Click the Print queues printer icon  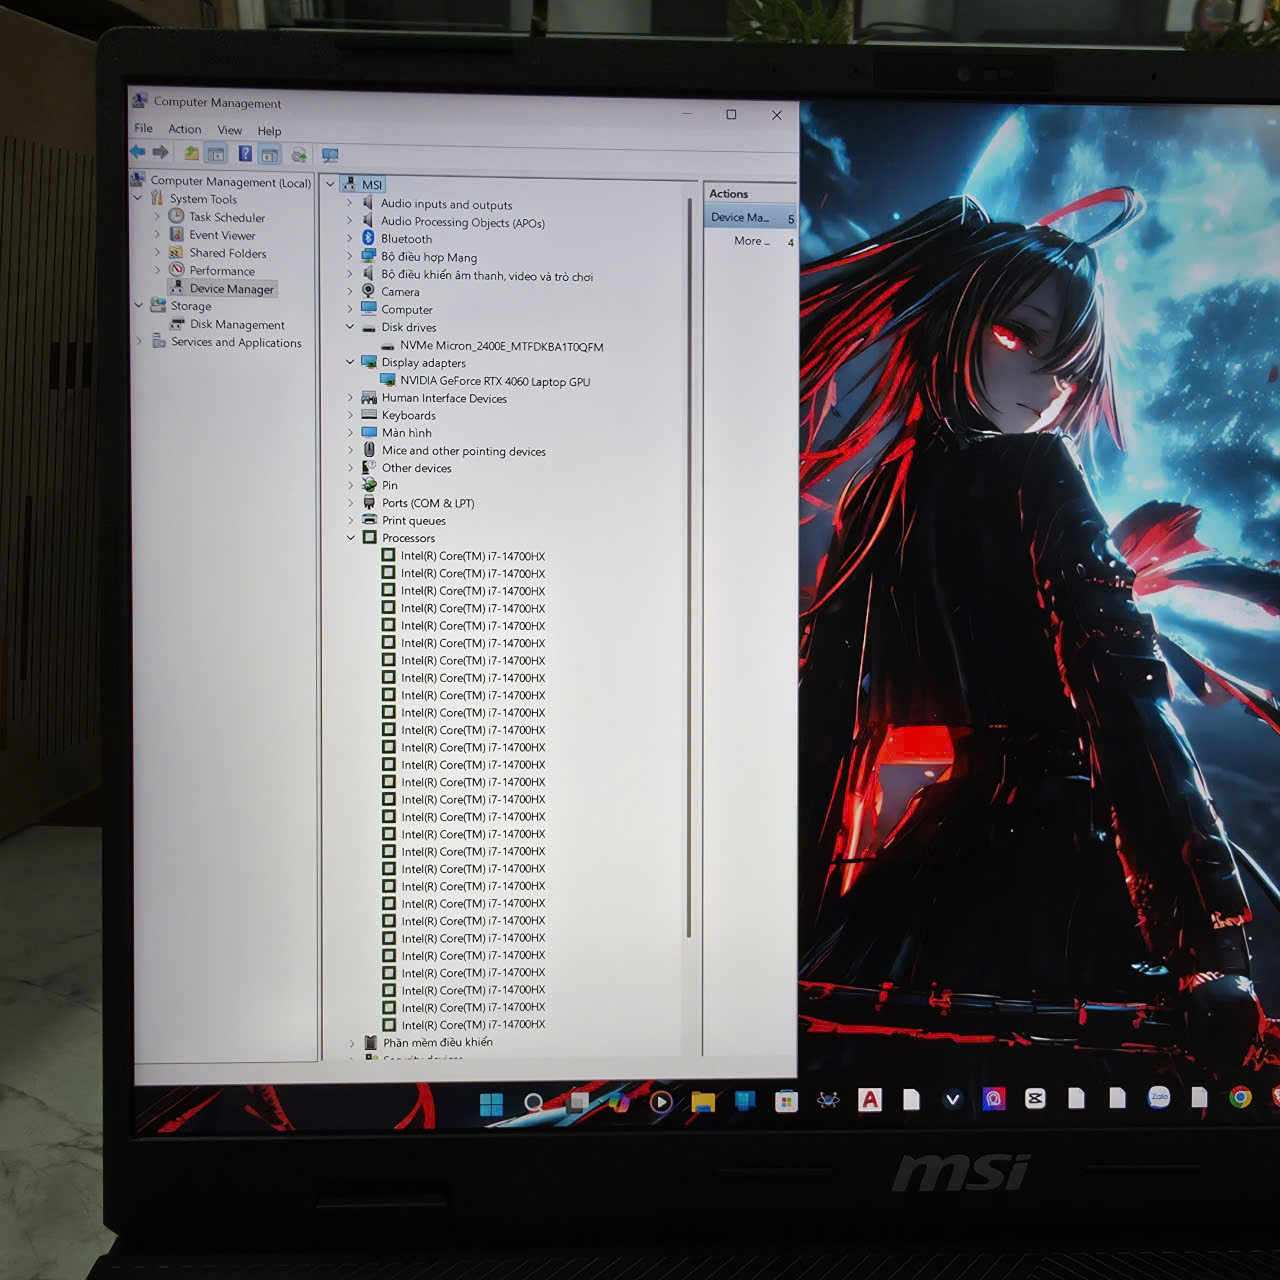coord(369,520)
